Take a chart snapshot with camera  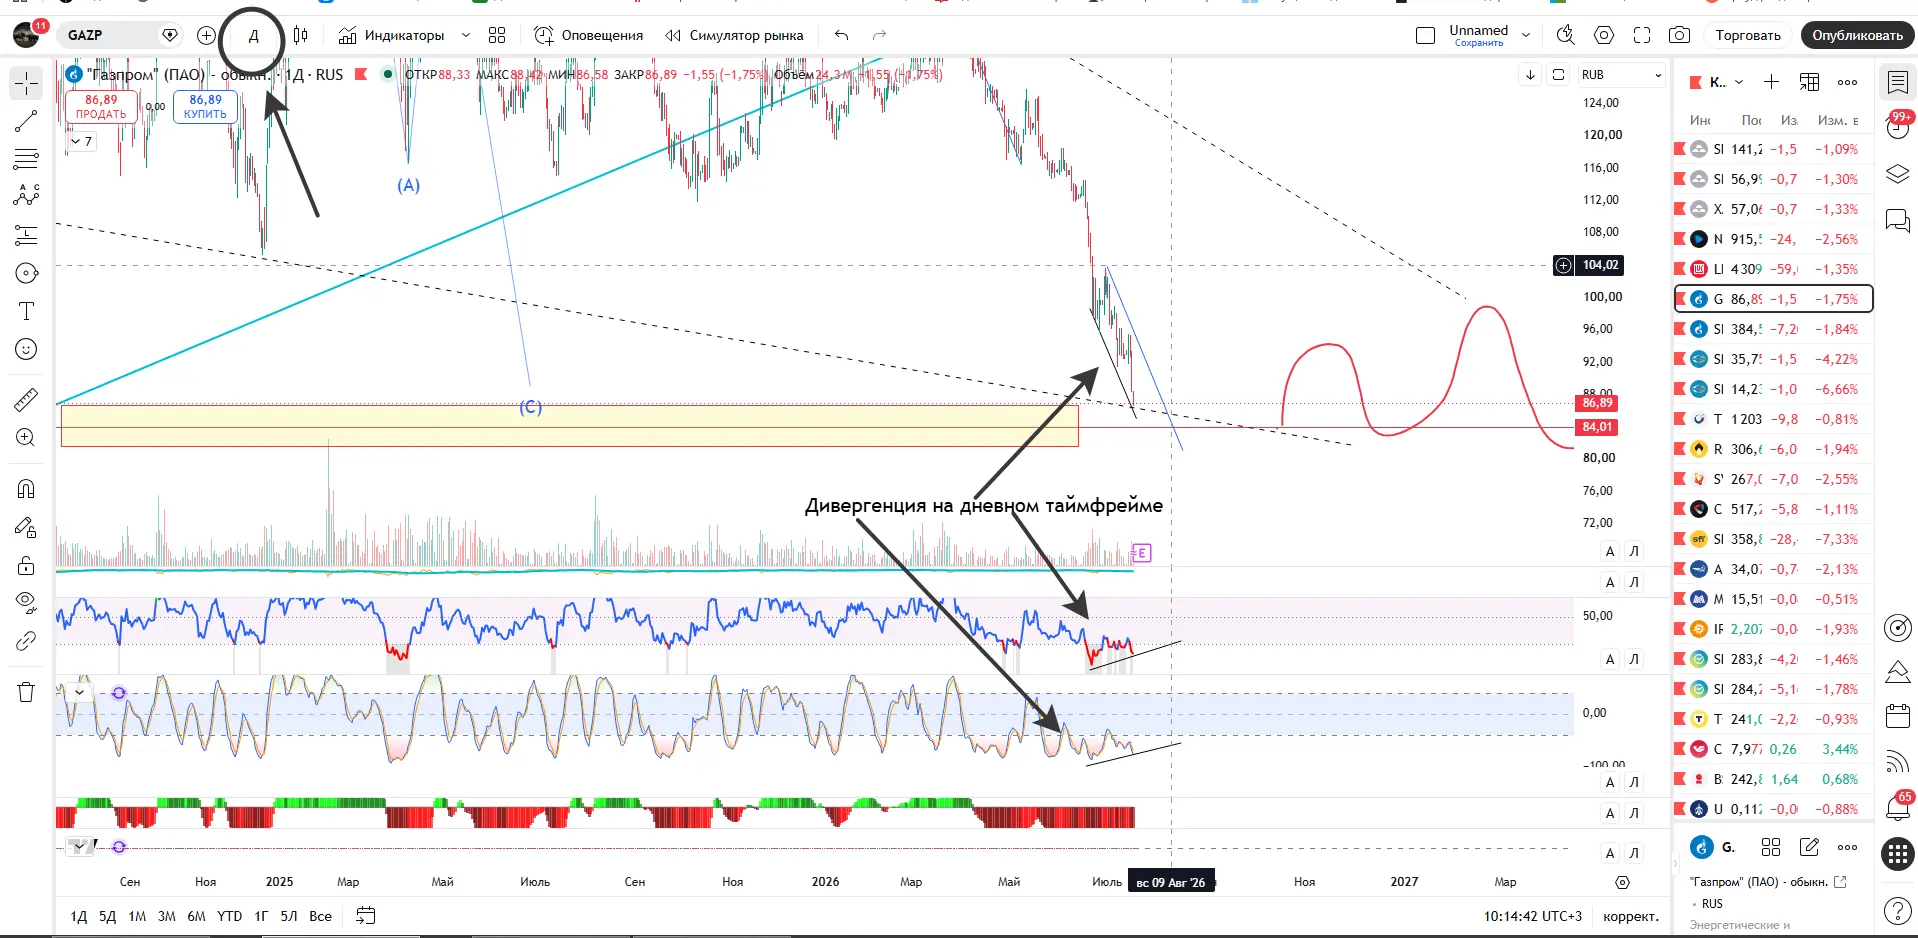coord(1680,35)
